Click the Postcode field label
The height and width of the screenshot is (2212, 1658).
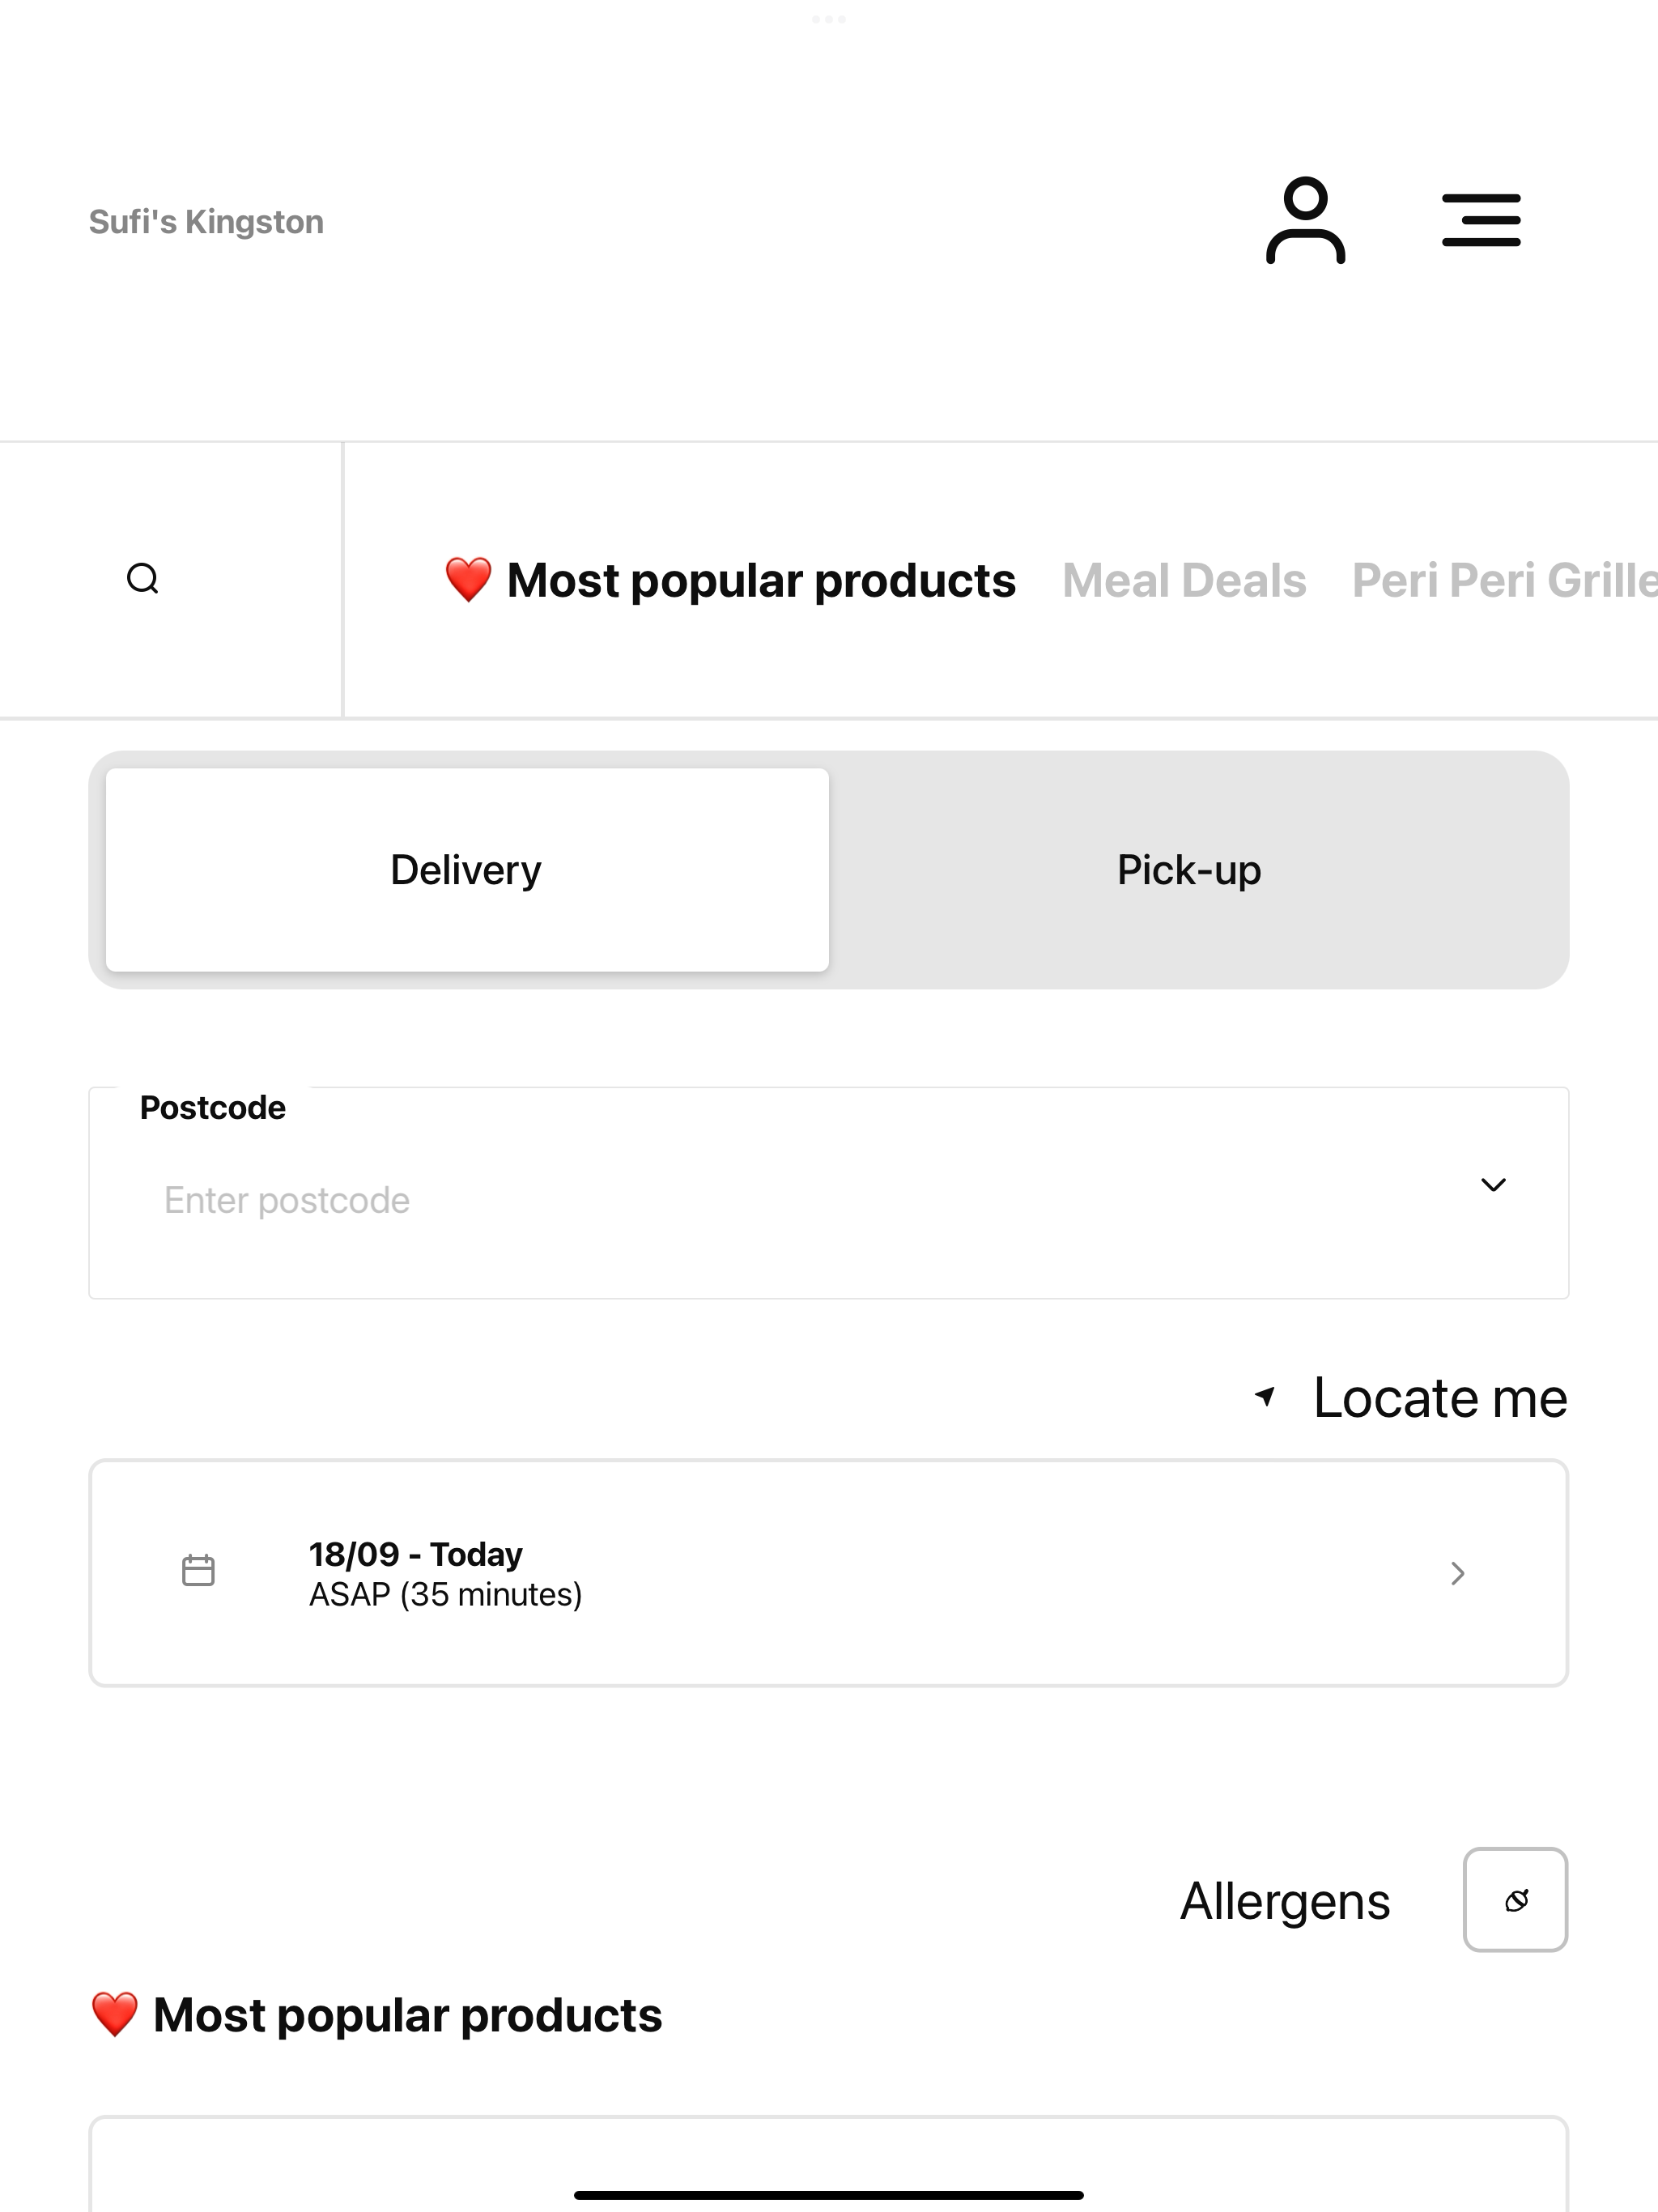tap(213, 1108)
